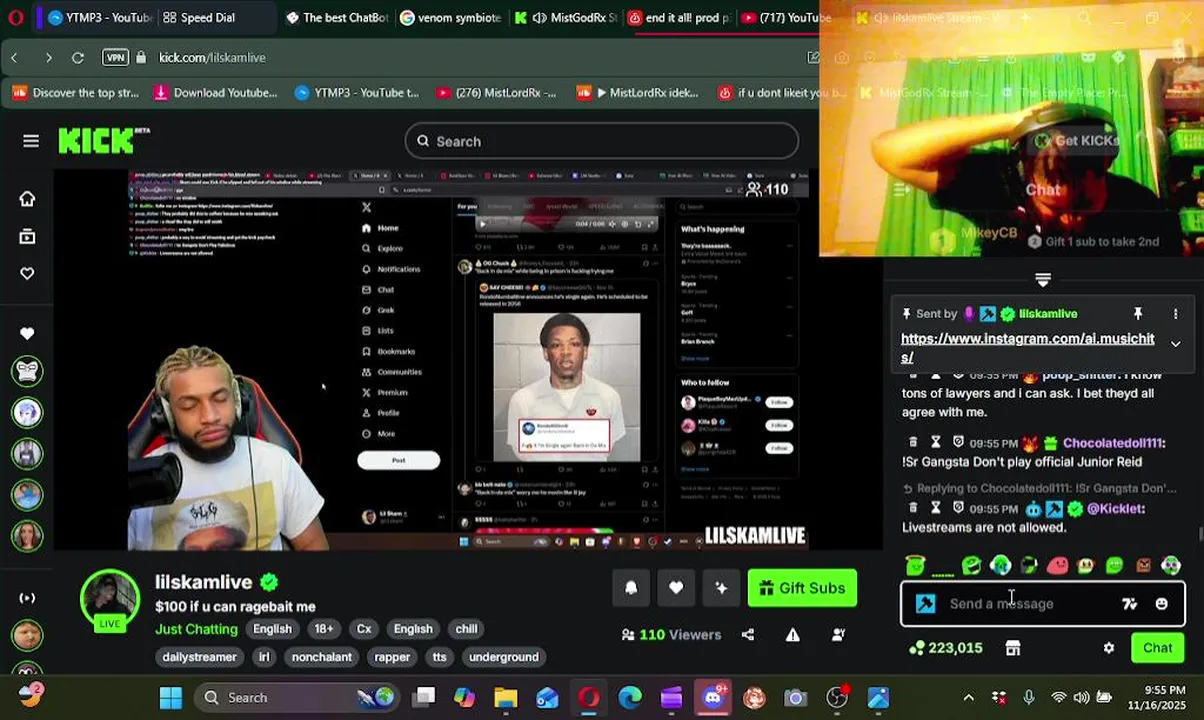Open Discover the top str... bookmark

pyautogui.click(x=76, y=93)
